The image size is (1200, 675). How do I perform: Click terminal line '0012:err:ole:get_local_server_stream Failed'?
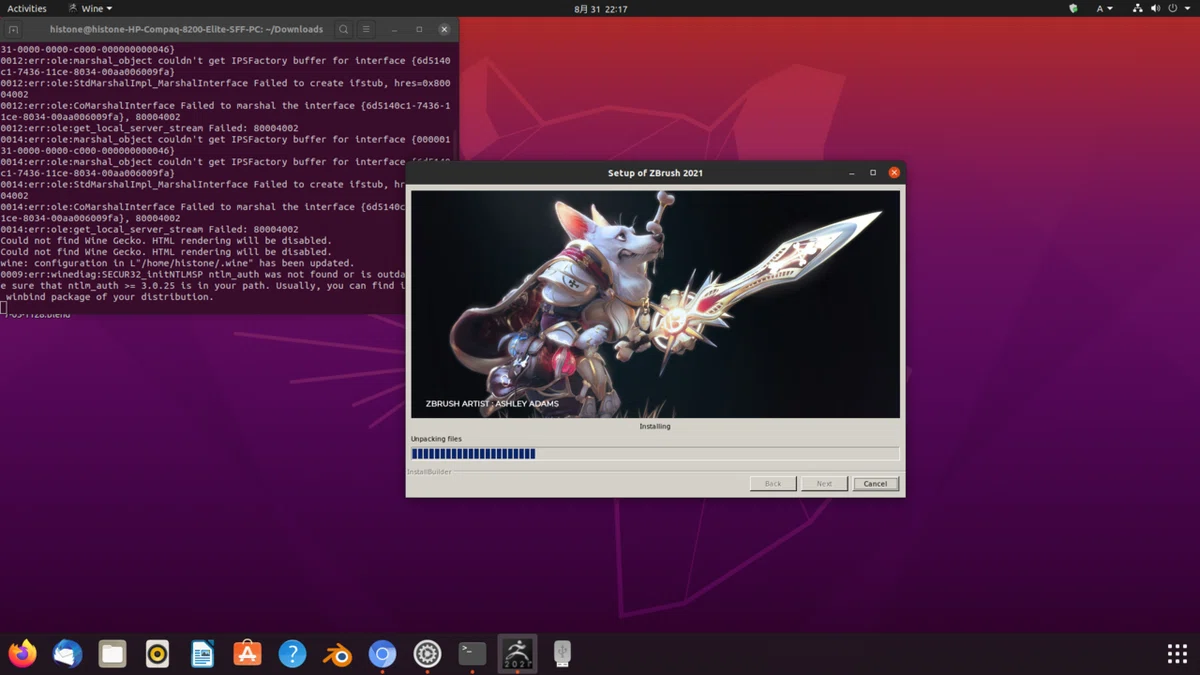point(149,128)
